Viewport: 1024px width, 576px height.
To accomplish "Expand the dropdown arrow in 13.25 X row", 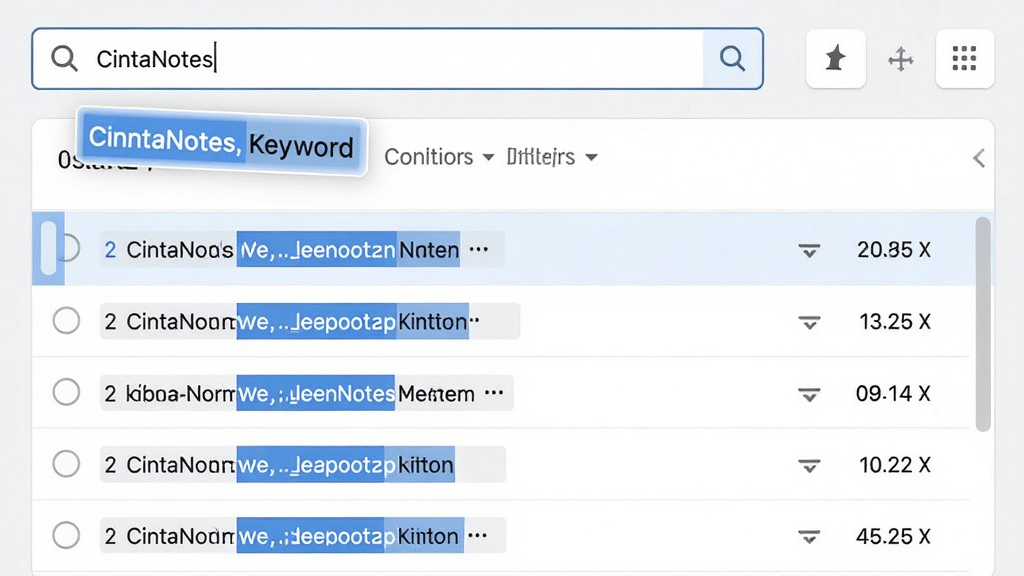I will tap(809, 322).
